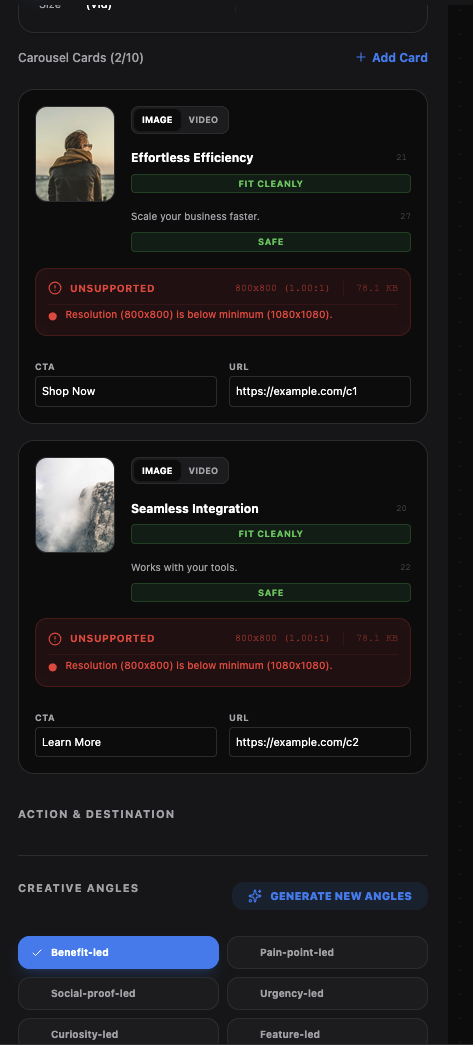Open the Effortless Efficiency card thumbnail

75,154
